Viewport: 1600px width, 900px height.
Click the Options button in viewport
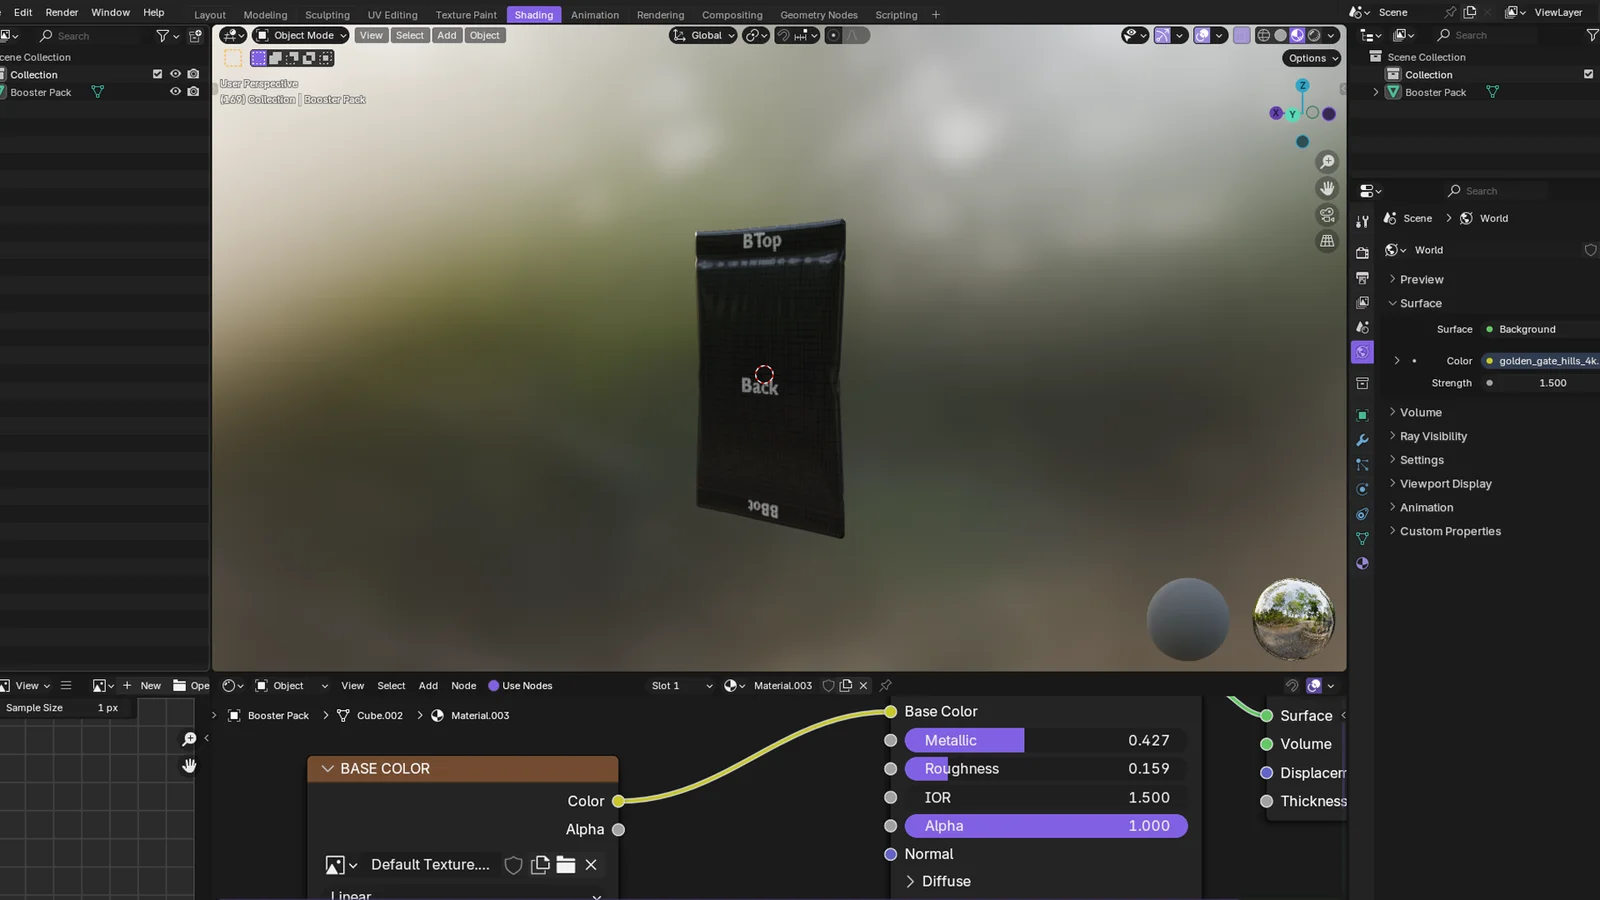tap(1311, 58)
